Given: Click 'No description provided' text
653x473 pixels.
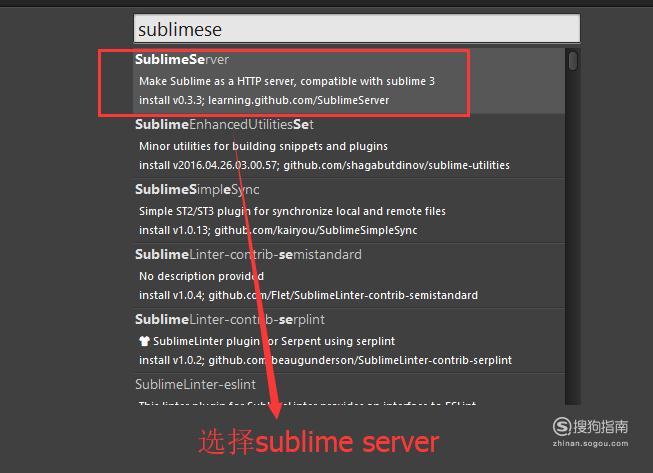Looking at the screenshot, I should [201, 276].
